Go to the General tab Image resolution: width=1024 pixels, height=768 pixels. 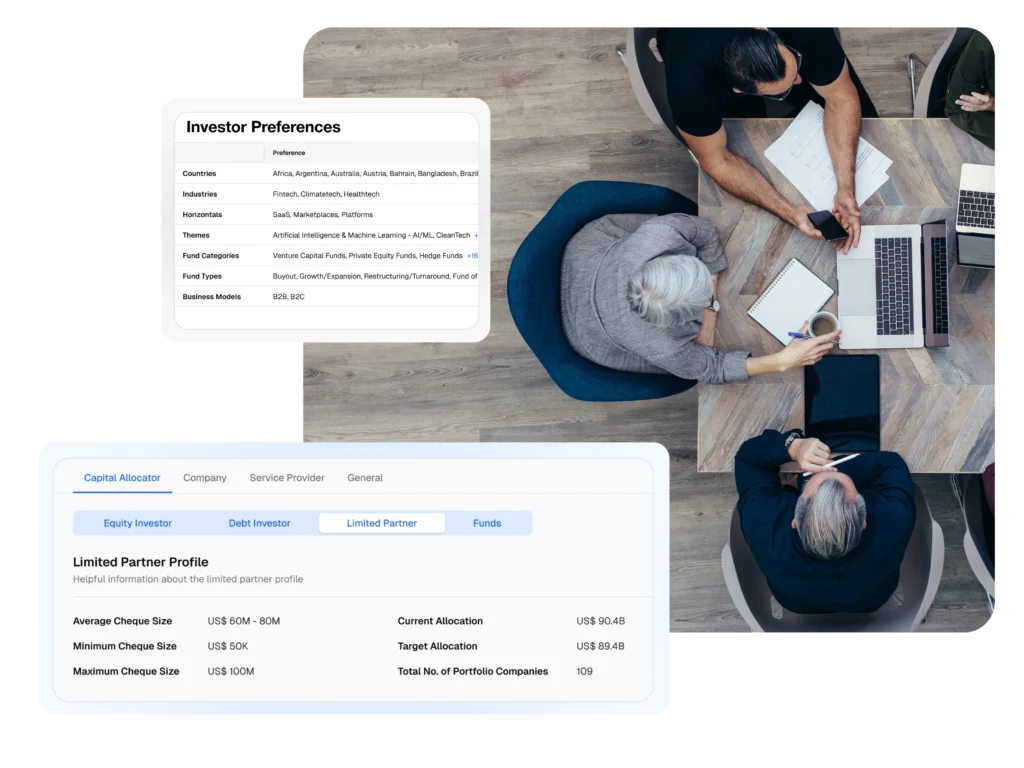(365, 478)
